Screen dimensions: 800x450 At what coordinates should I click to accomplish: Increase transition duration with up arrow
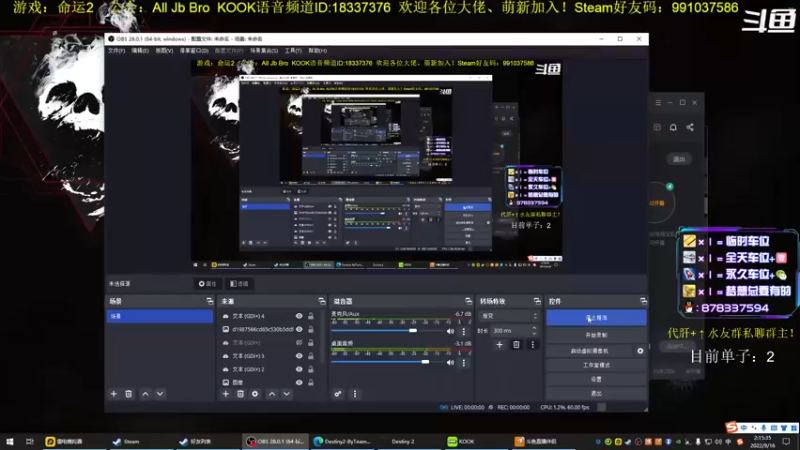tap(534, 328)
